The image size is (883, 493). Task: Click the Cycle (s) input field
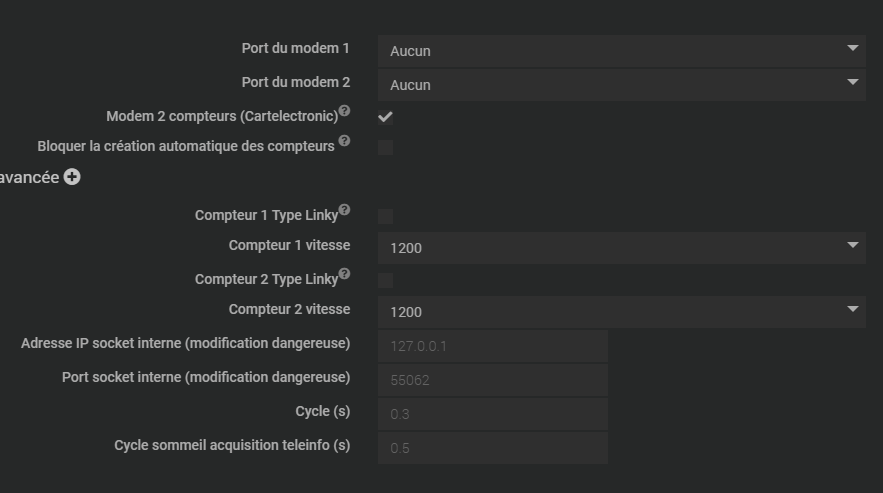pyautogui.click(x=492, y=413)
